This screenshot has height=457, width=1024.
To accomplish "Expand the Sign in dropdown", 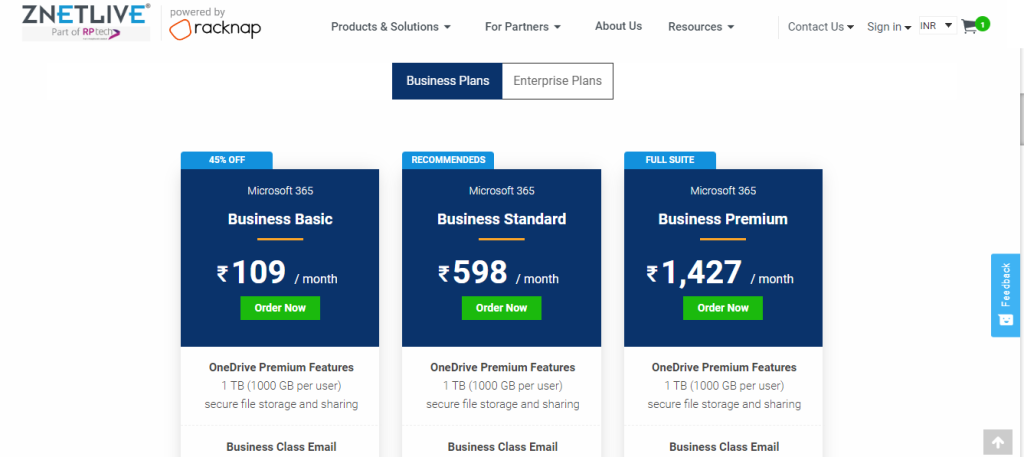I will [x=889, y=27].
